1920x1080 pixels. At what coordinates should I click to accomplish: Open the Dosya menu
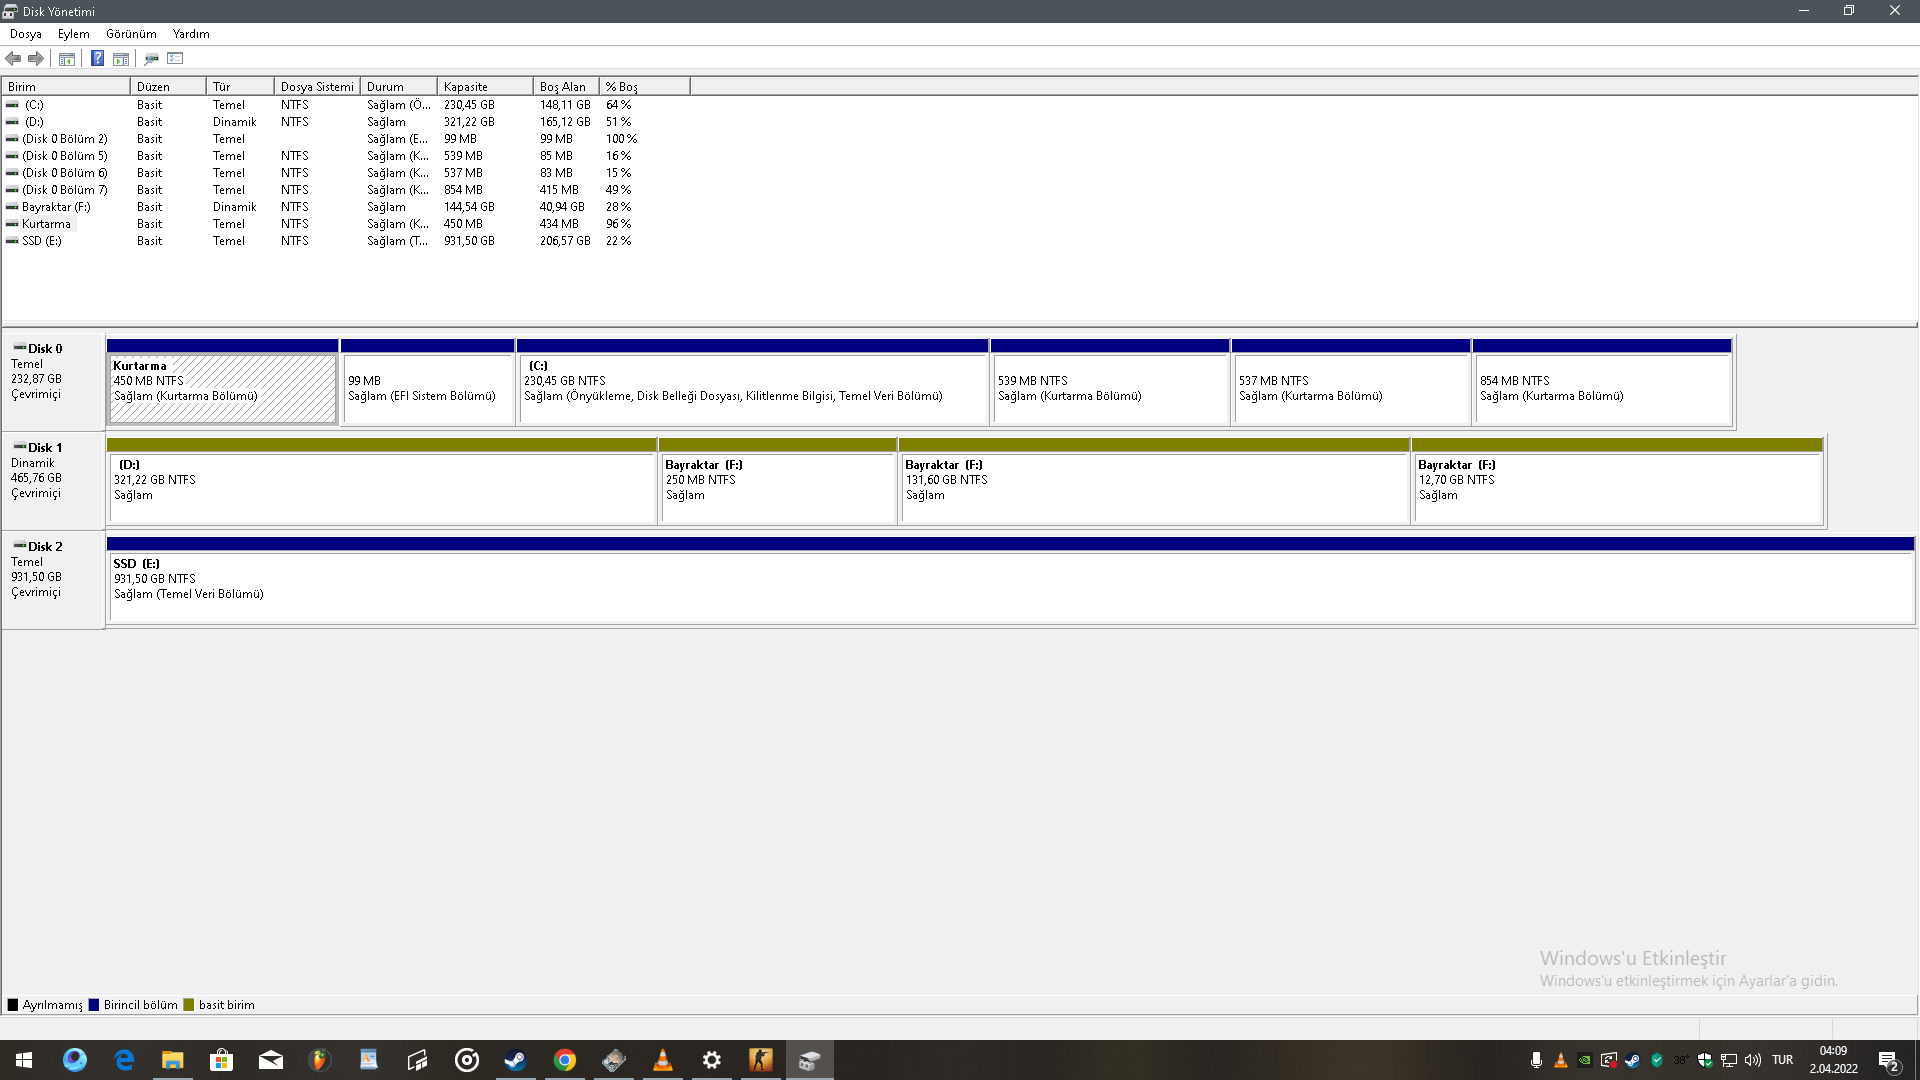tap(26, 34)
